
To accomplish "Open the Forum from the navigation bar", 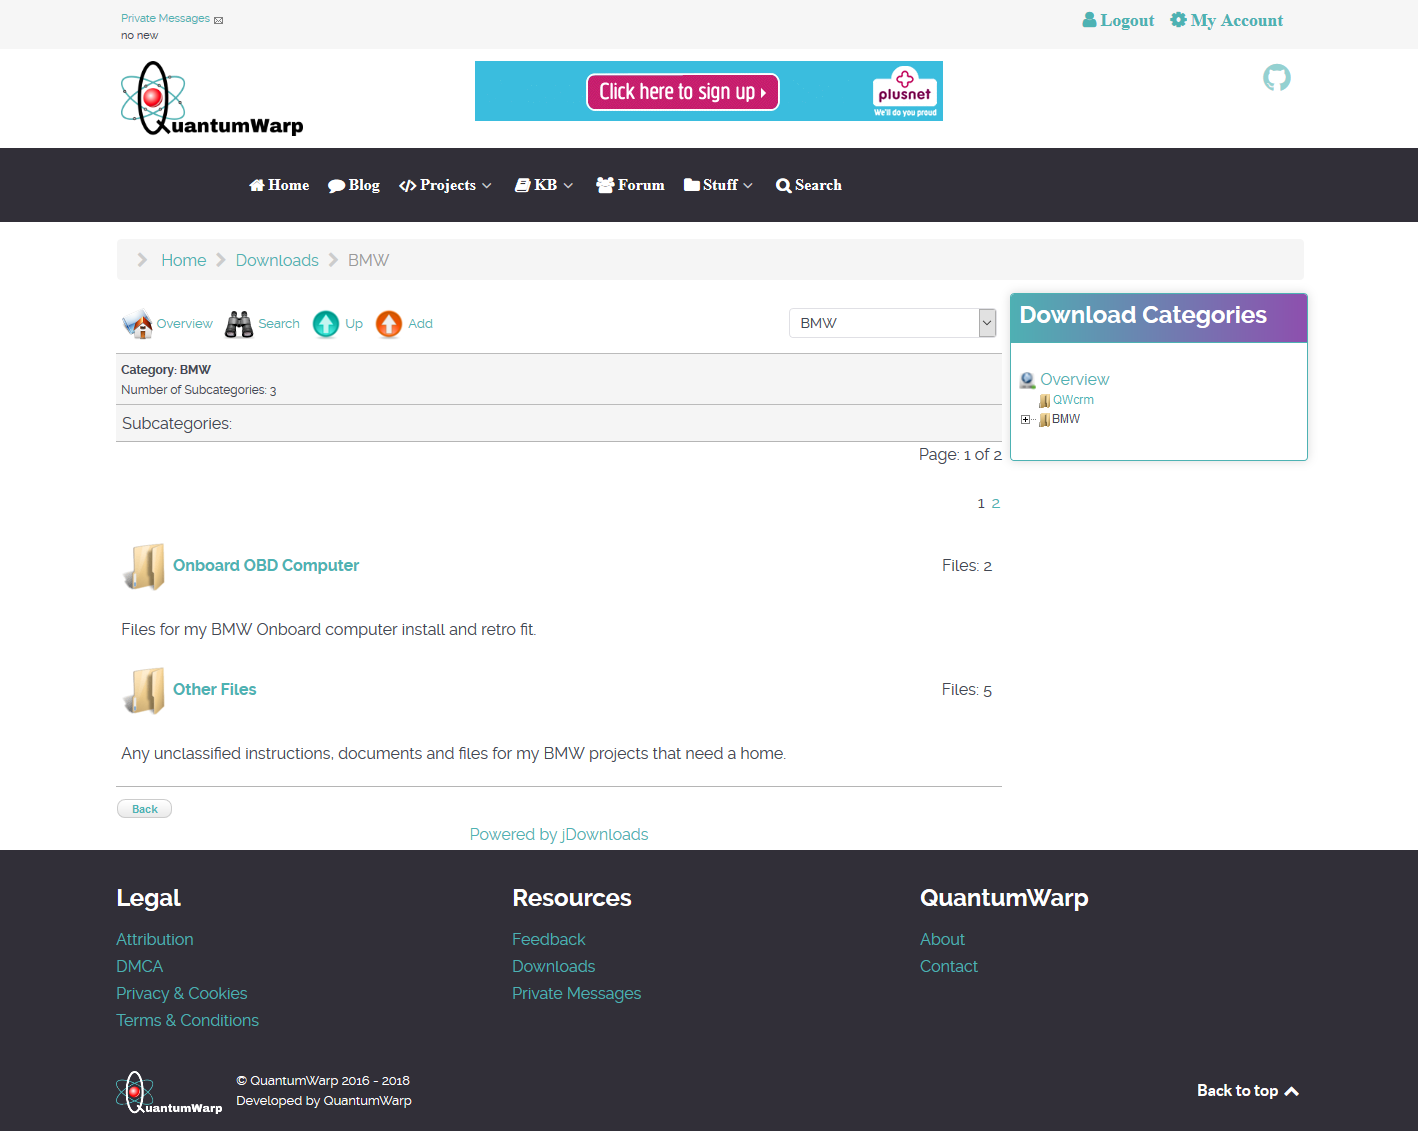I will (x=629, y=185).
